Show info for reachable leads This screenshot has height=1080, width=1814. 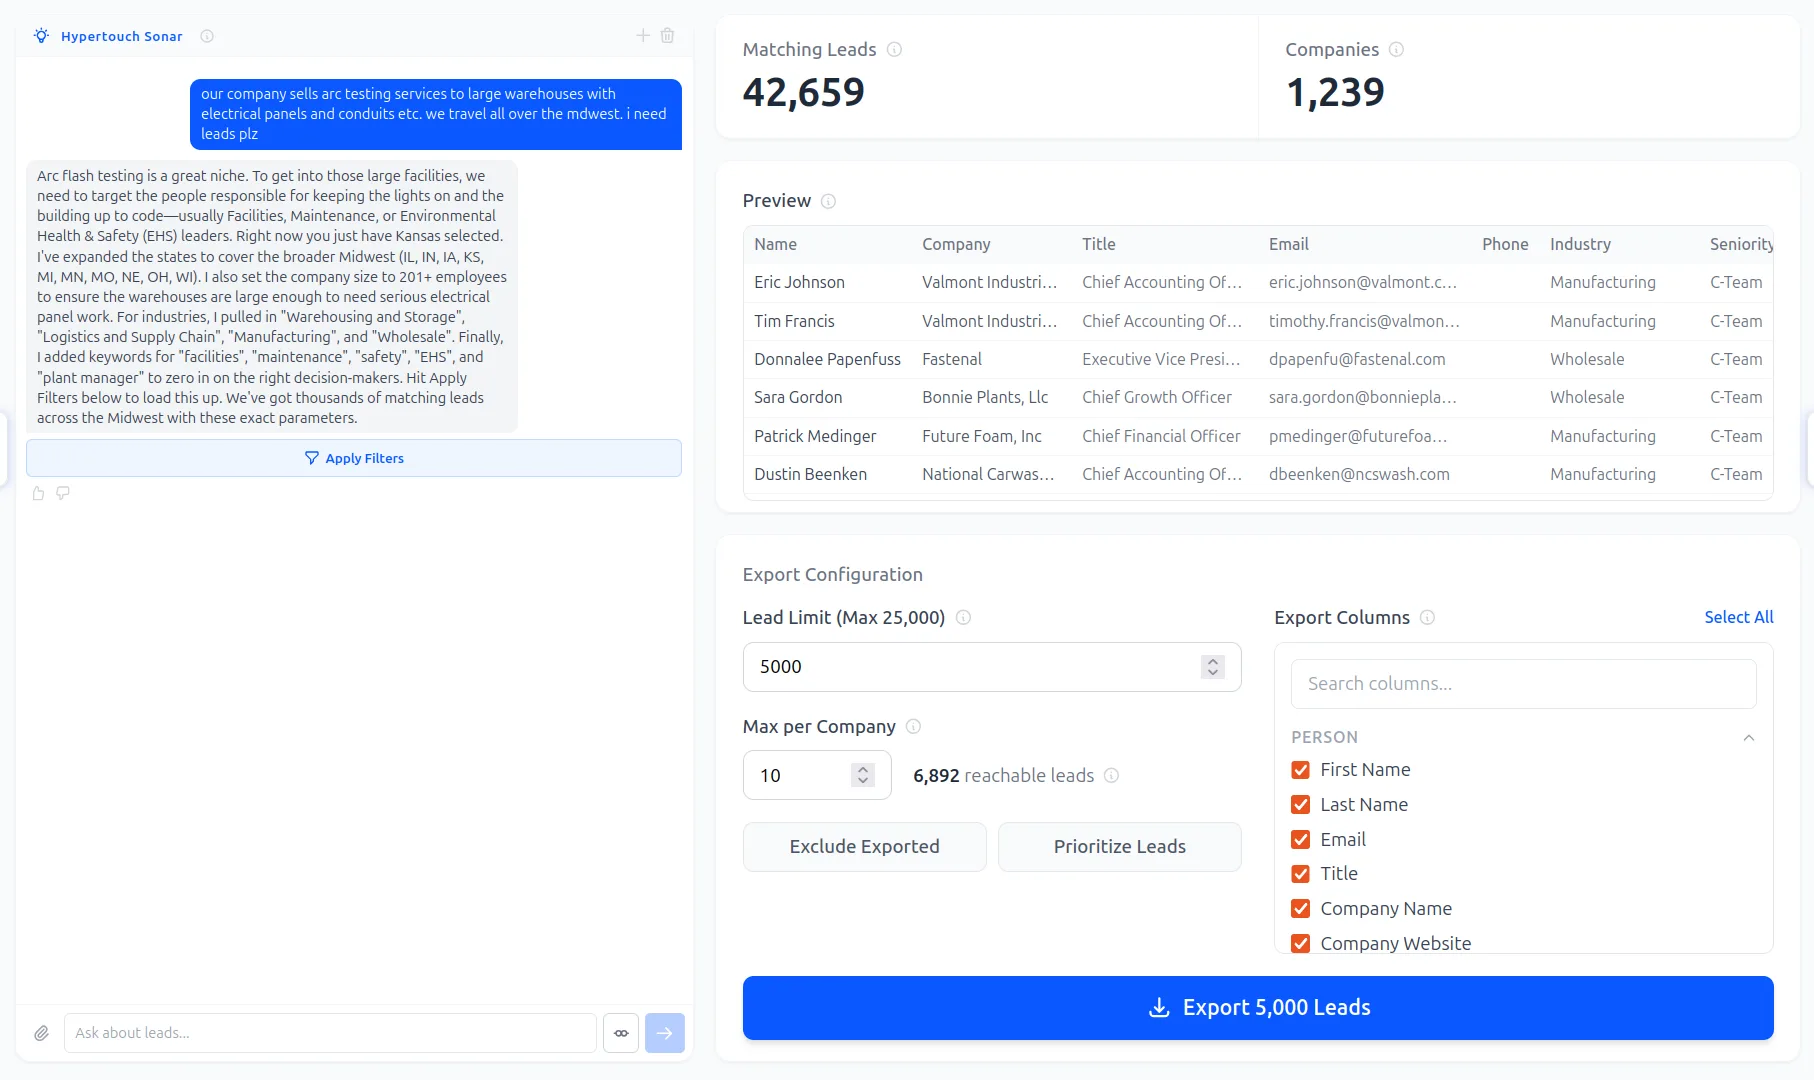pos(1111,776)
